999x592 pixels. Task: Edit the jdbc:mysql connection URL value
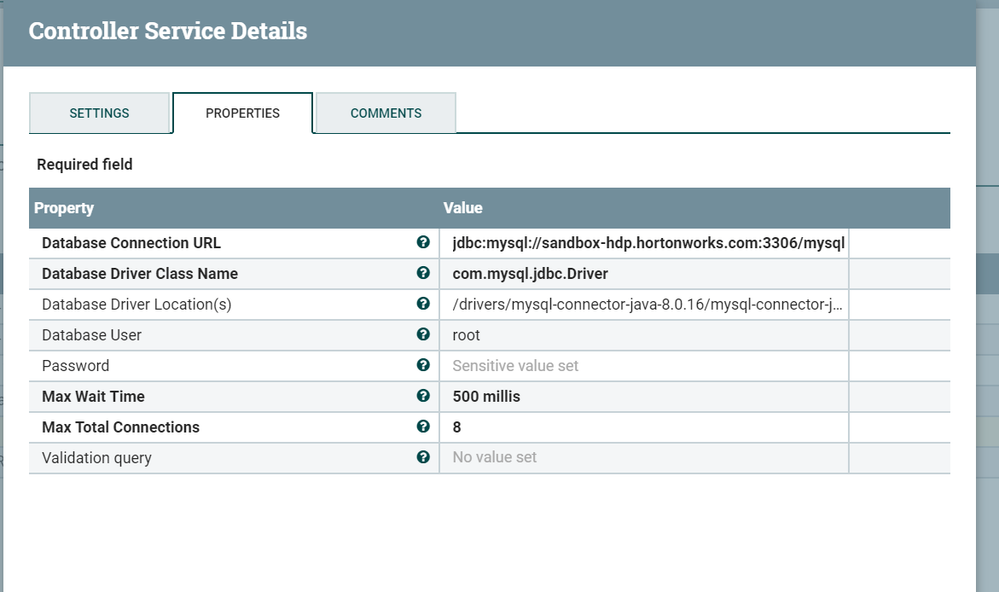click(x=648, y=243)
